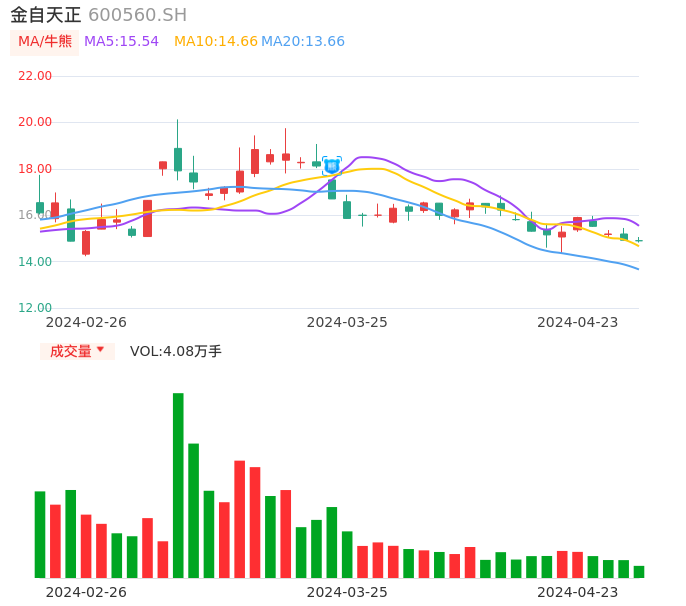
Task: Click the stock name 金自天正
Action: pyautogui.click(x=46, y=15)
